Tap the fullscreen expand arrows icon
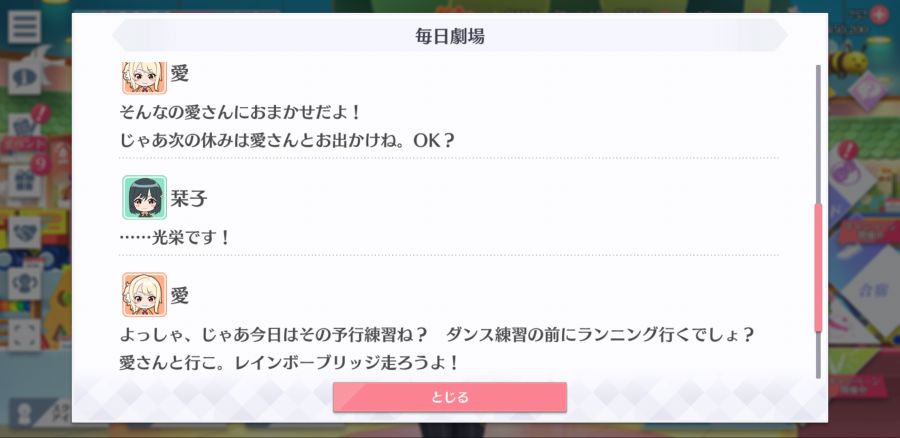The height and width of the screenshot is (438, 900). tap(24, 335)
